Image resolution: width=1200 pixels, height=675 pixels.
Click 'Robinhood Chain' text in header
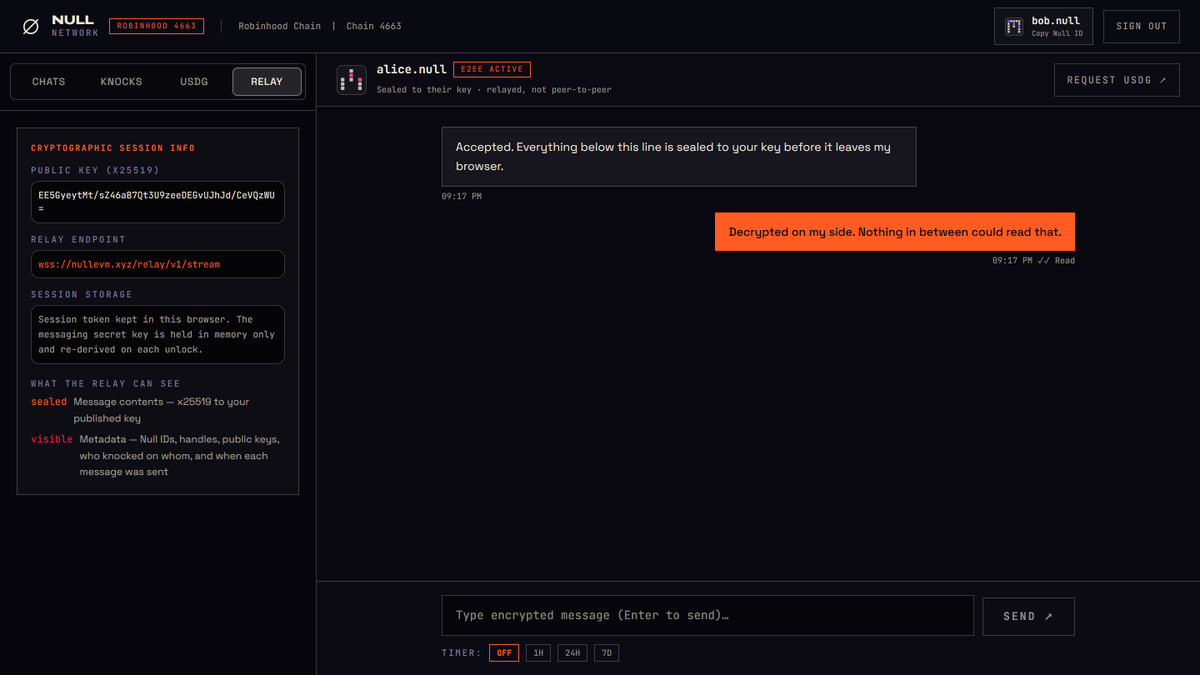coord(279,26)
